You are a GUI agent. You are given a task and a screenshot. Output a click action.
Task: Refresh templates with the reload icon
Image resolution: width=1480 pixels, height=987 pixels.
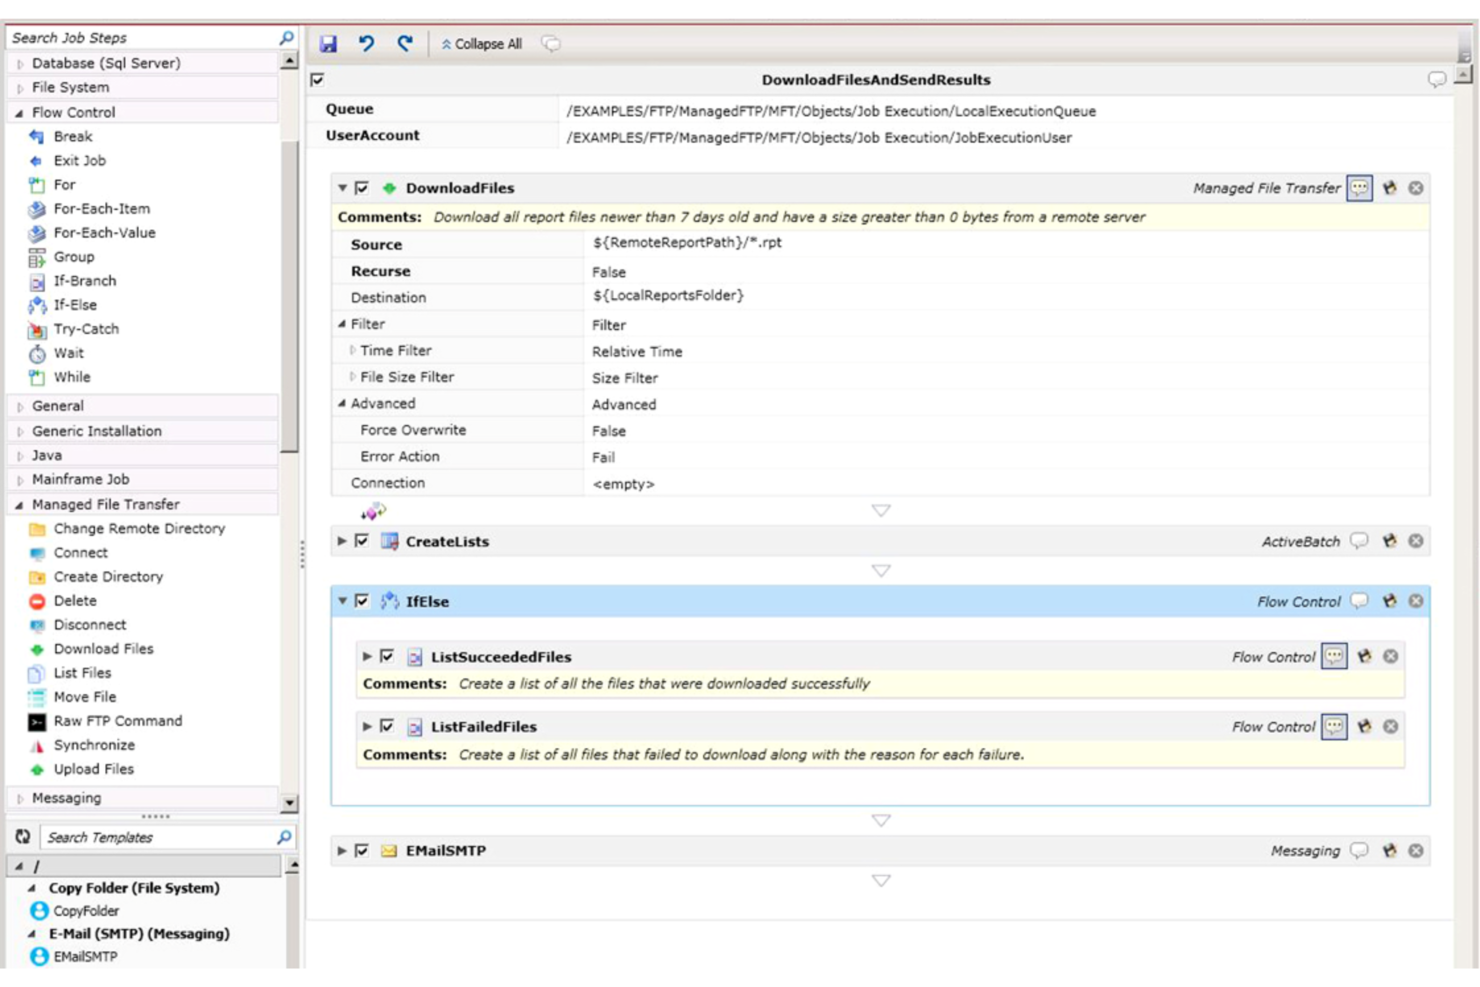click(22, 836)
